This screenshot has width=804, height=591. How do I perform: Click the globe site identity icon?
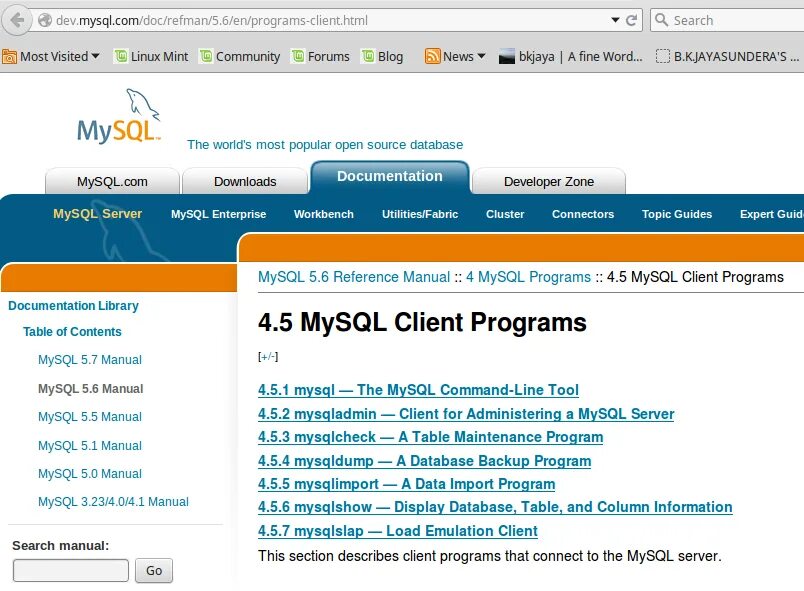45,21
